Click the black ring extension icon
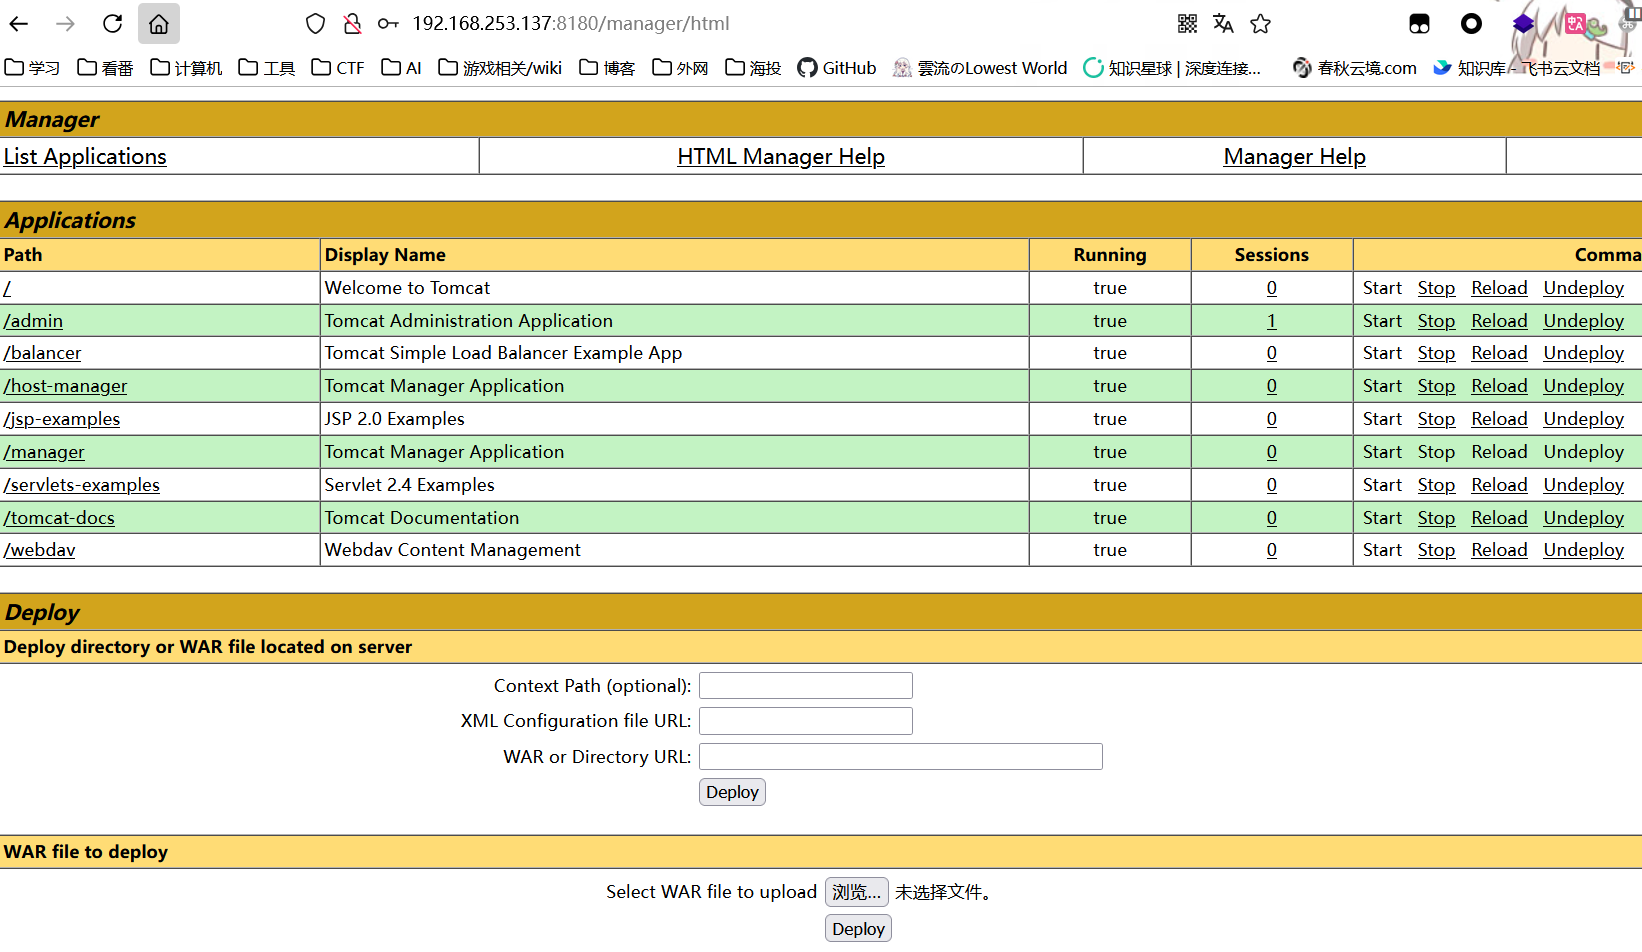Viewport: 1642px width, 952px height. point(1471,23)
